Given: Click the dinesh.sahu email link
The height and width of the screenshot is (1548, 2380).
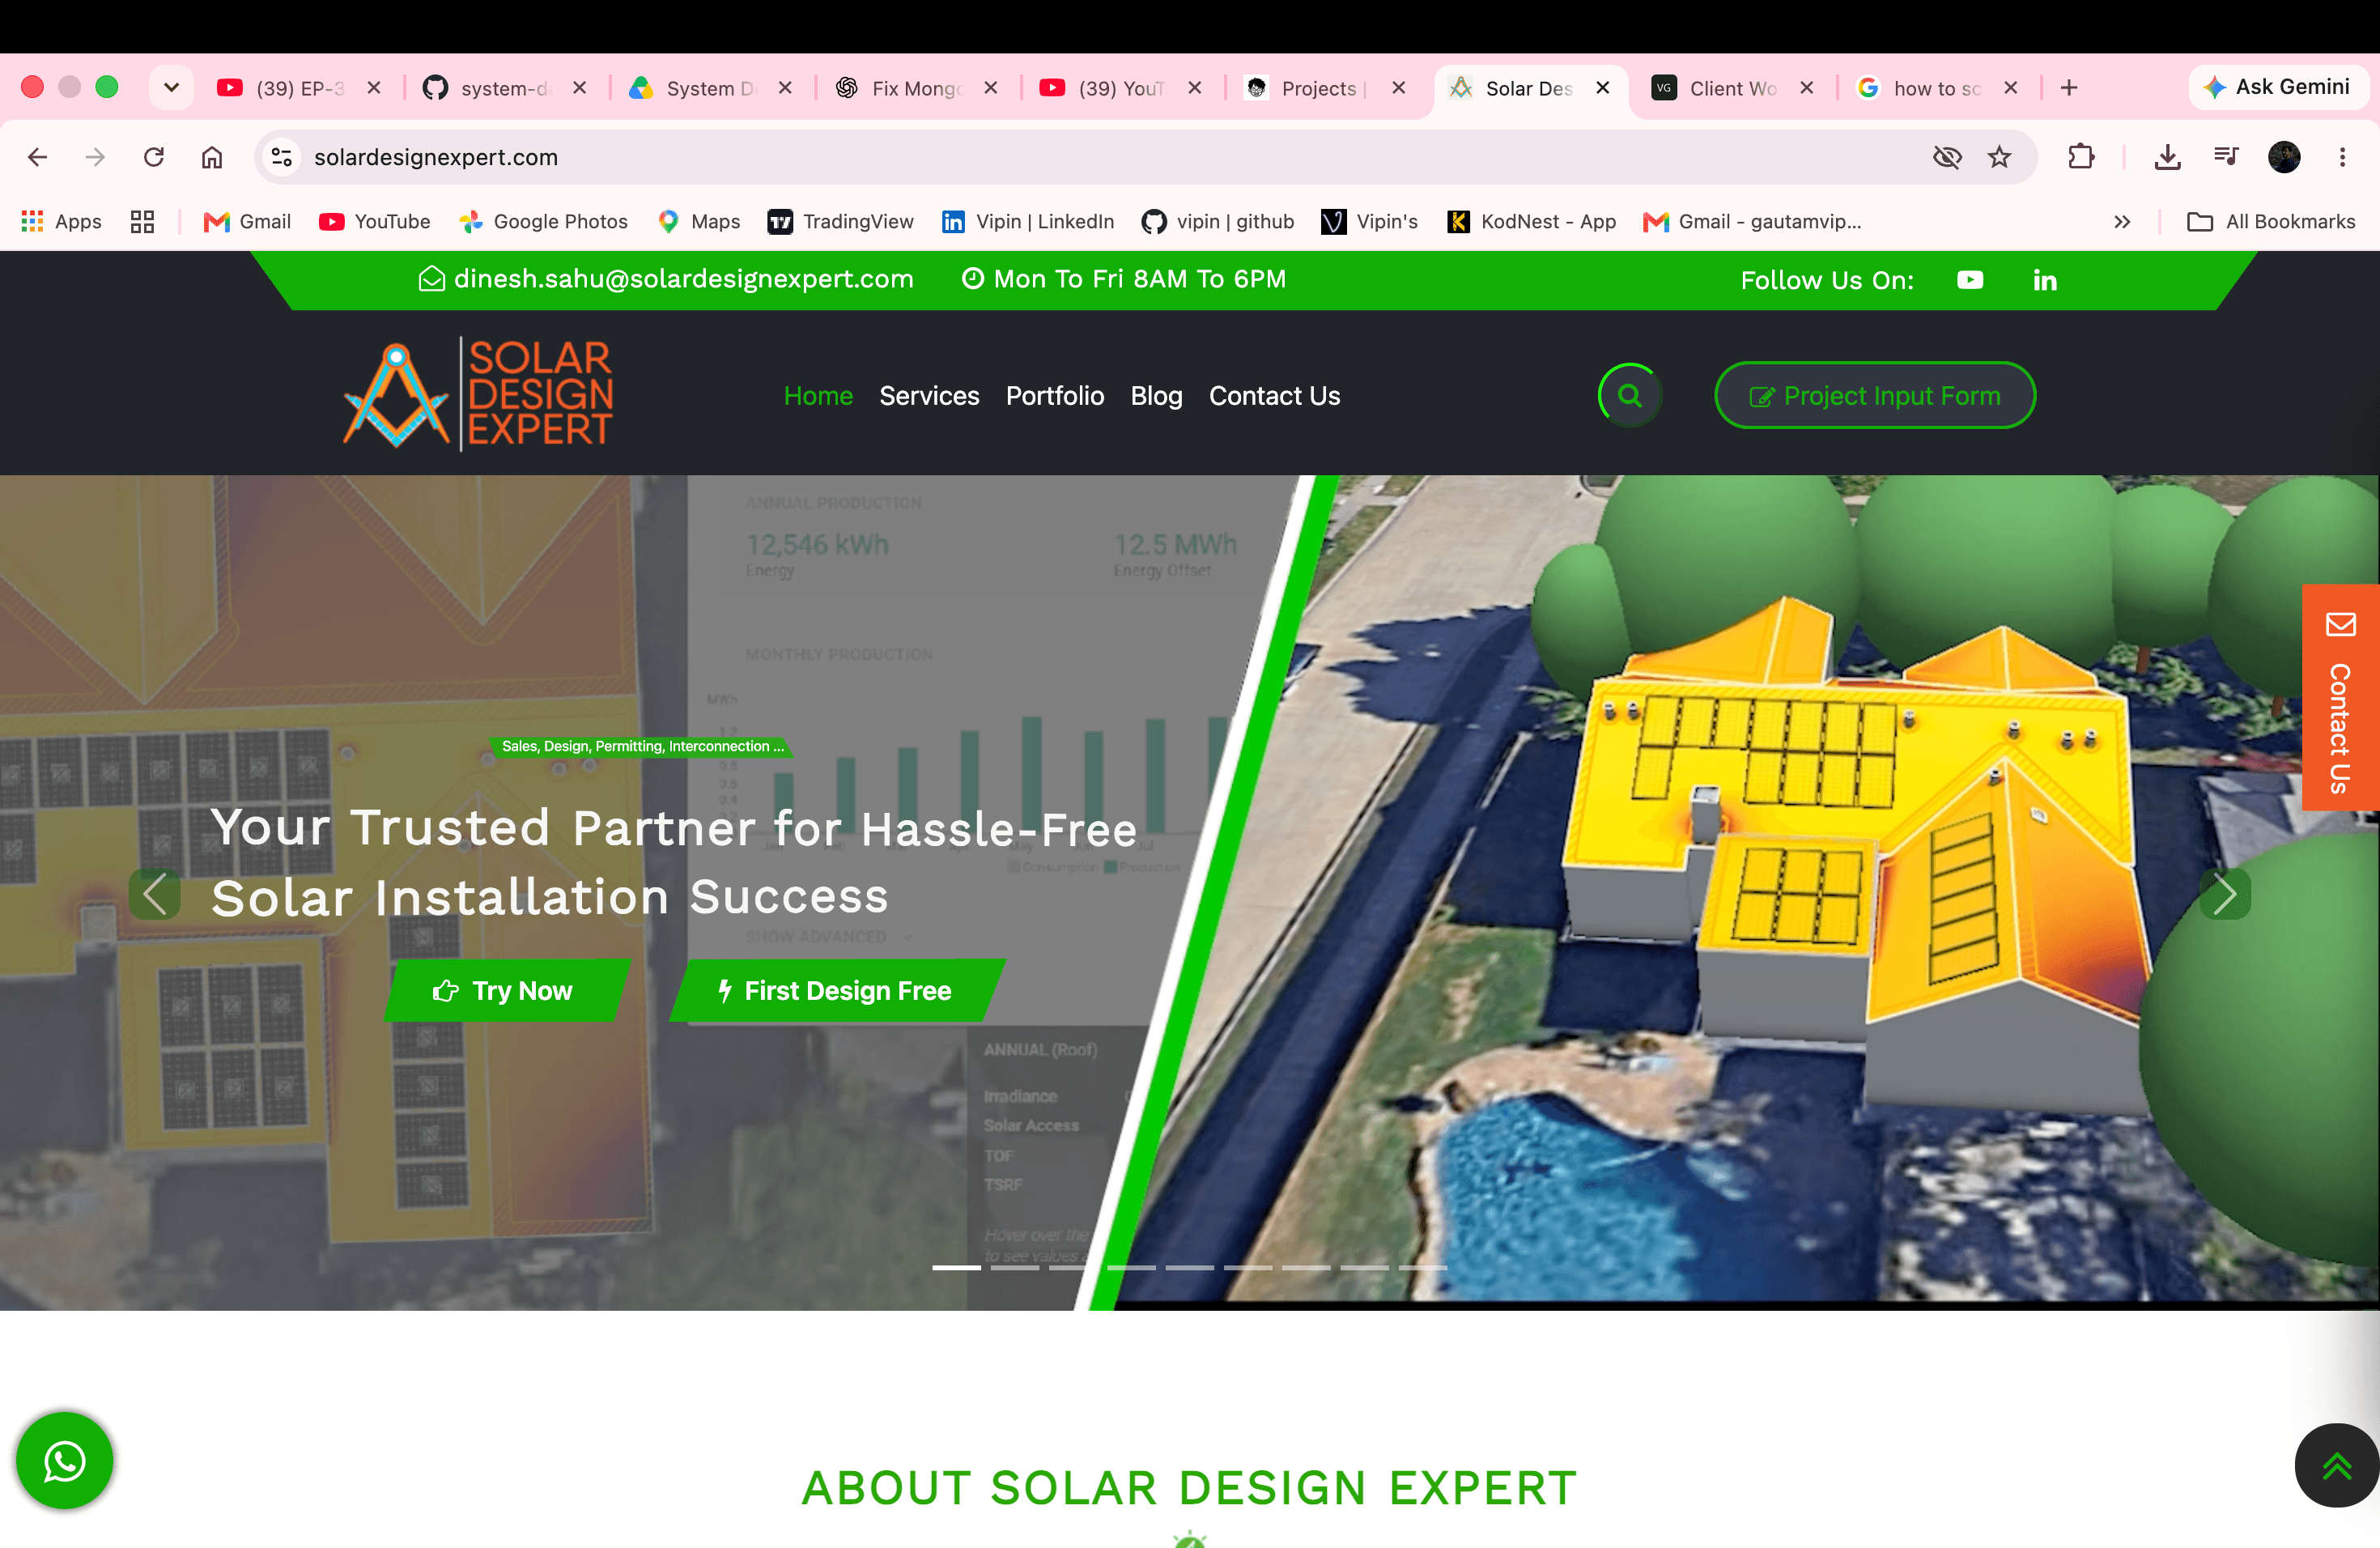Looking at the screenshot, I should click(667, 279).
